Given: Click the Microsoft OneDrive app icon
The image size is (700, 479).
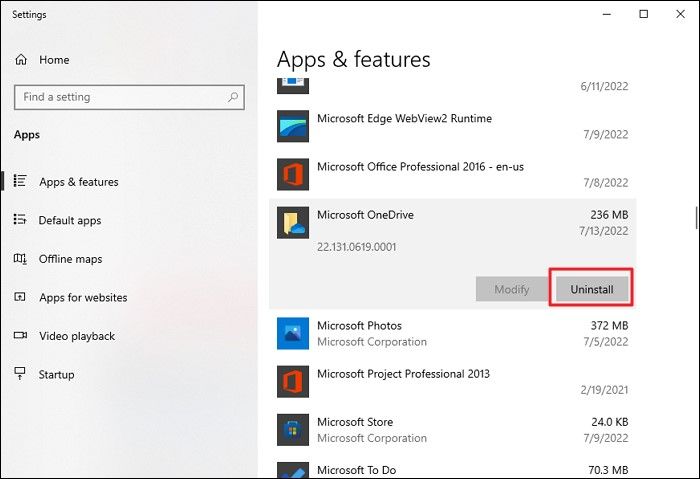Looking at the screenshot, I should pos(293,223).
